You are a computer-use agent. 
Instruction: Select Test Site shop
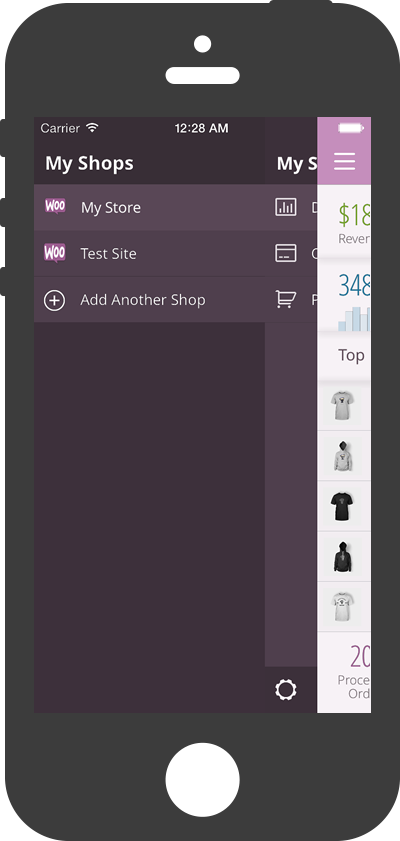coord(176,254)
